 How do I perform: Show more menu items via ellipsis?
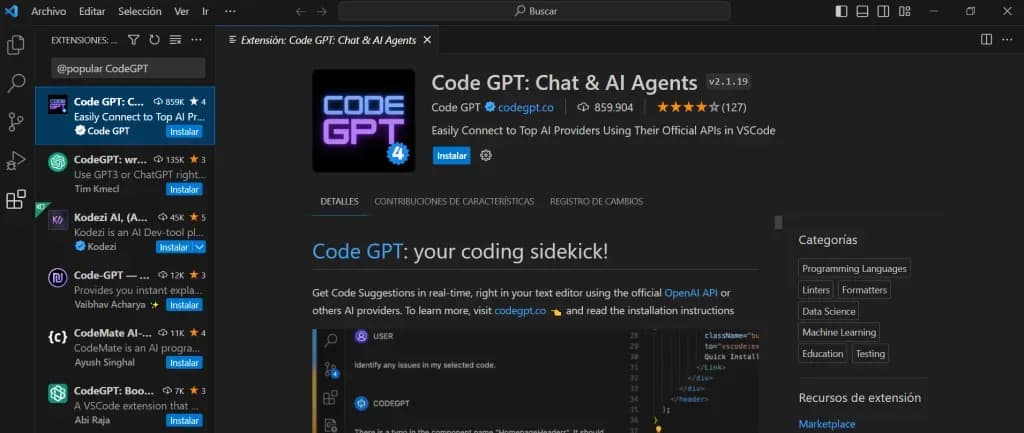click(x=230, y=11)
